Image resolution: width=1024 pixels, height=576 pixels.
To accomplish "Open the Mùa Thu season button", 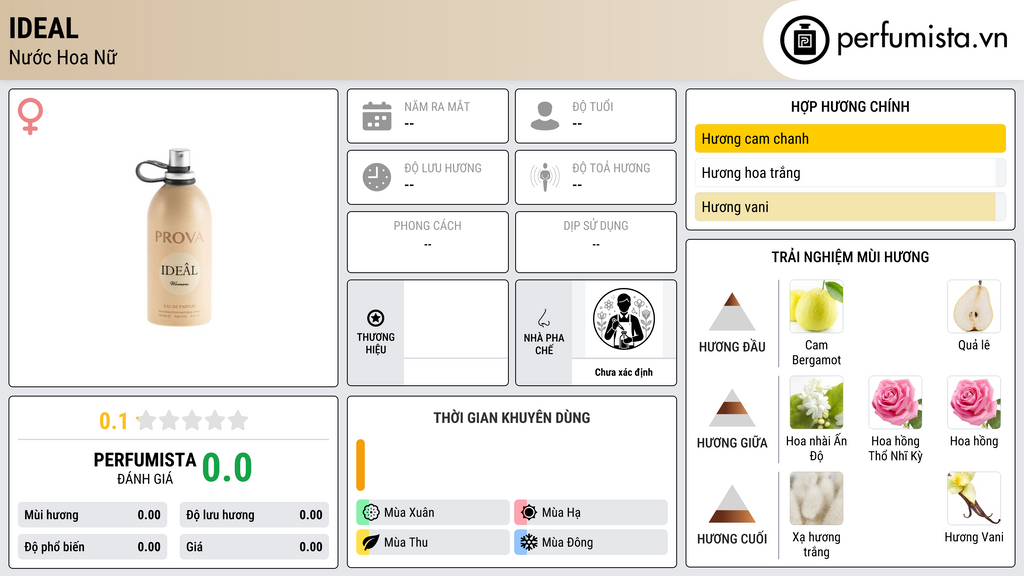I will pos(433,542).
